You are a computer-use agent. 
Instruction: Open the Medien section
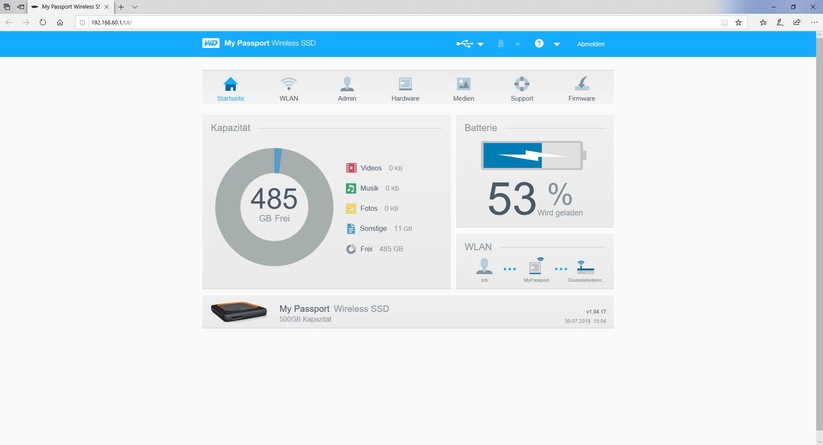[x=463, y=88]
